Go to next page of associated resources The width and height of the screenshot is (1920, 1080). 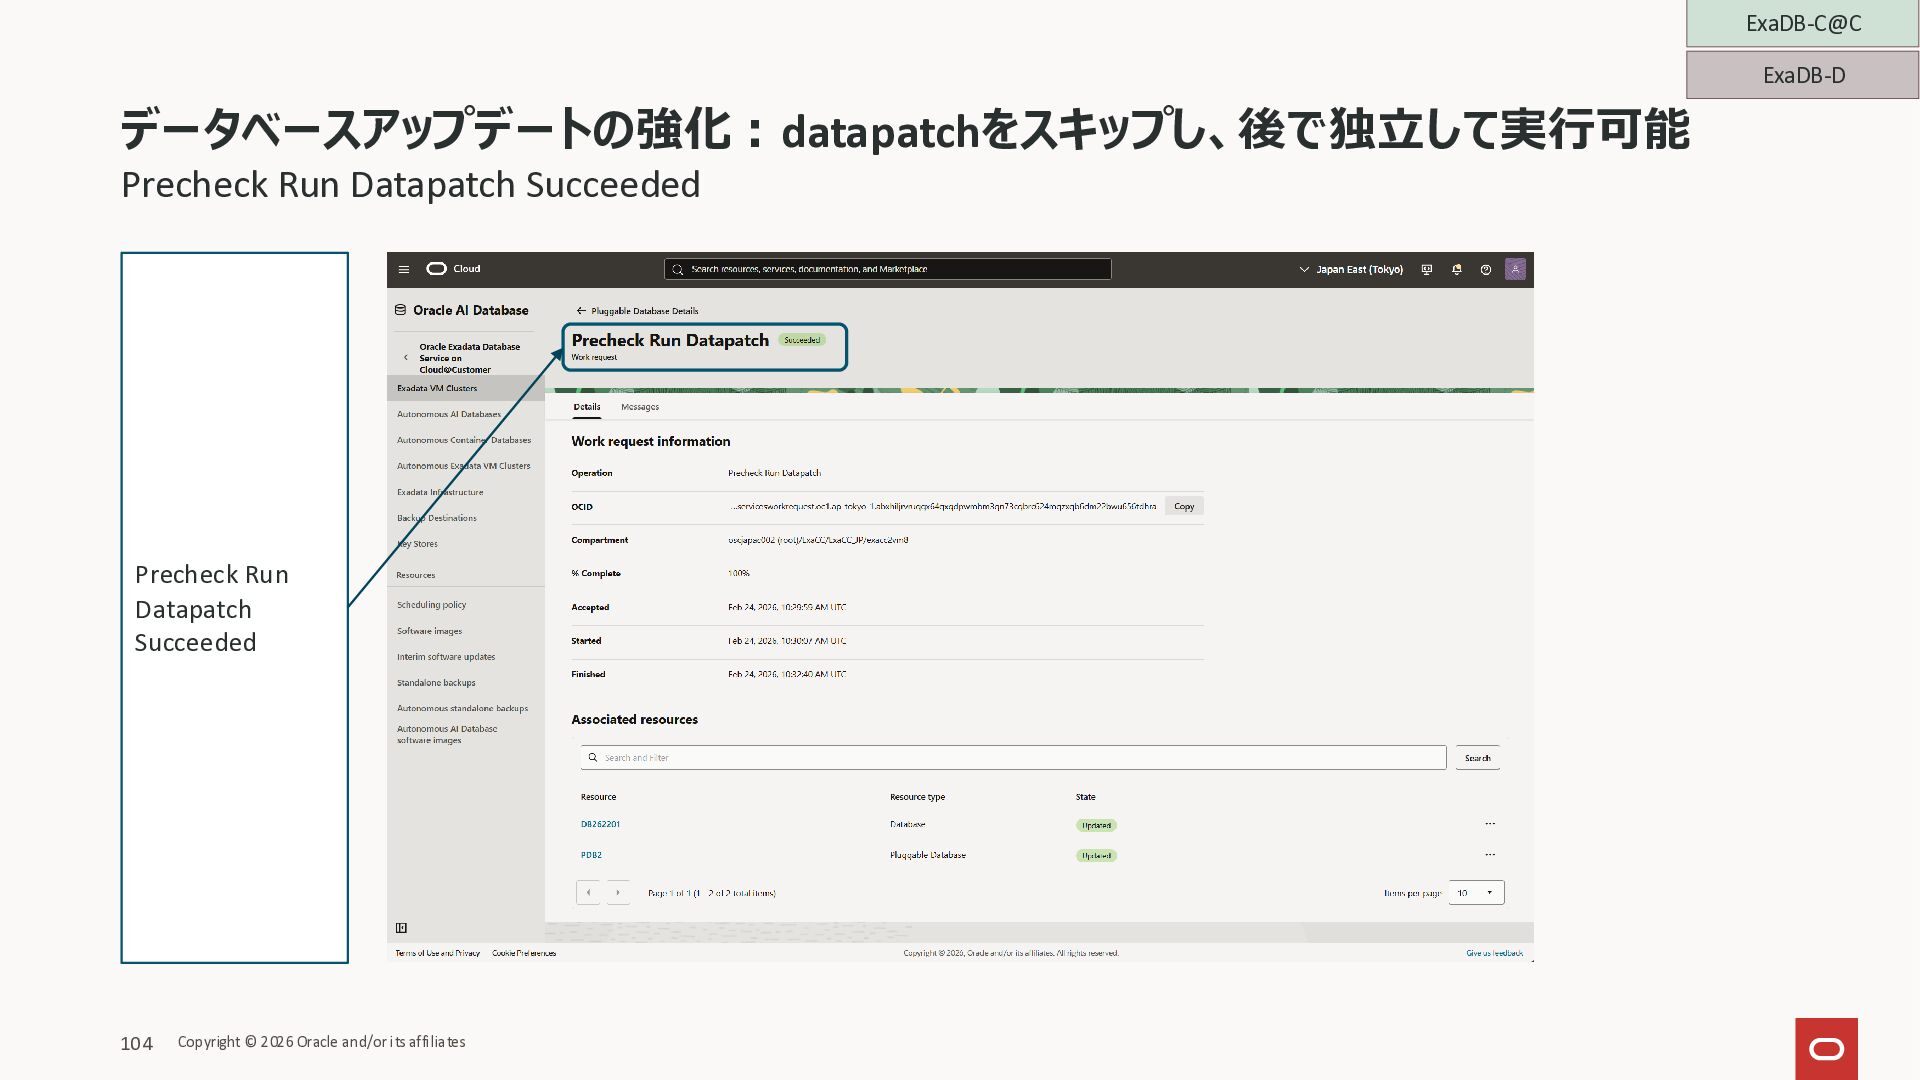(x=618, y=893)
